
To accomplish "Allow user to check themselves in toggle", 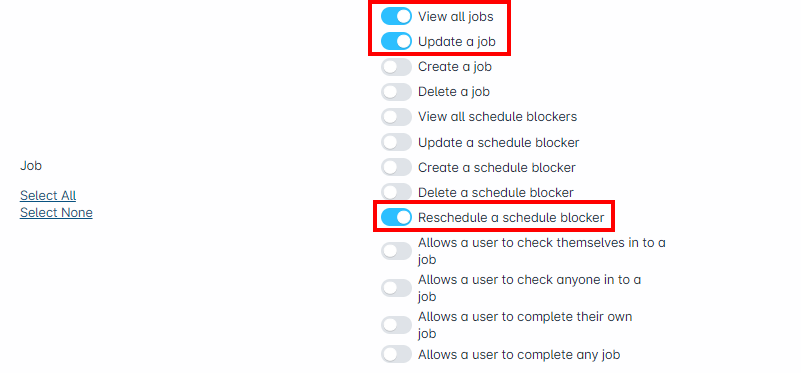I will pos(396,251).
